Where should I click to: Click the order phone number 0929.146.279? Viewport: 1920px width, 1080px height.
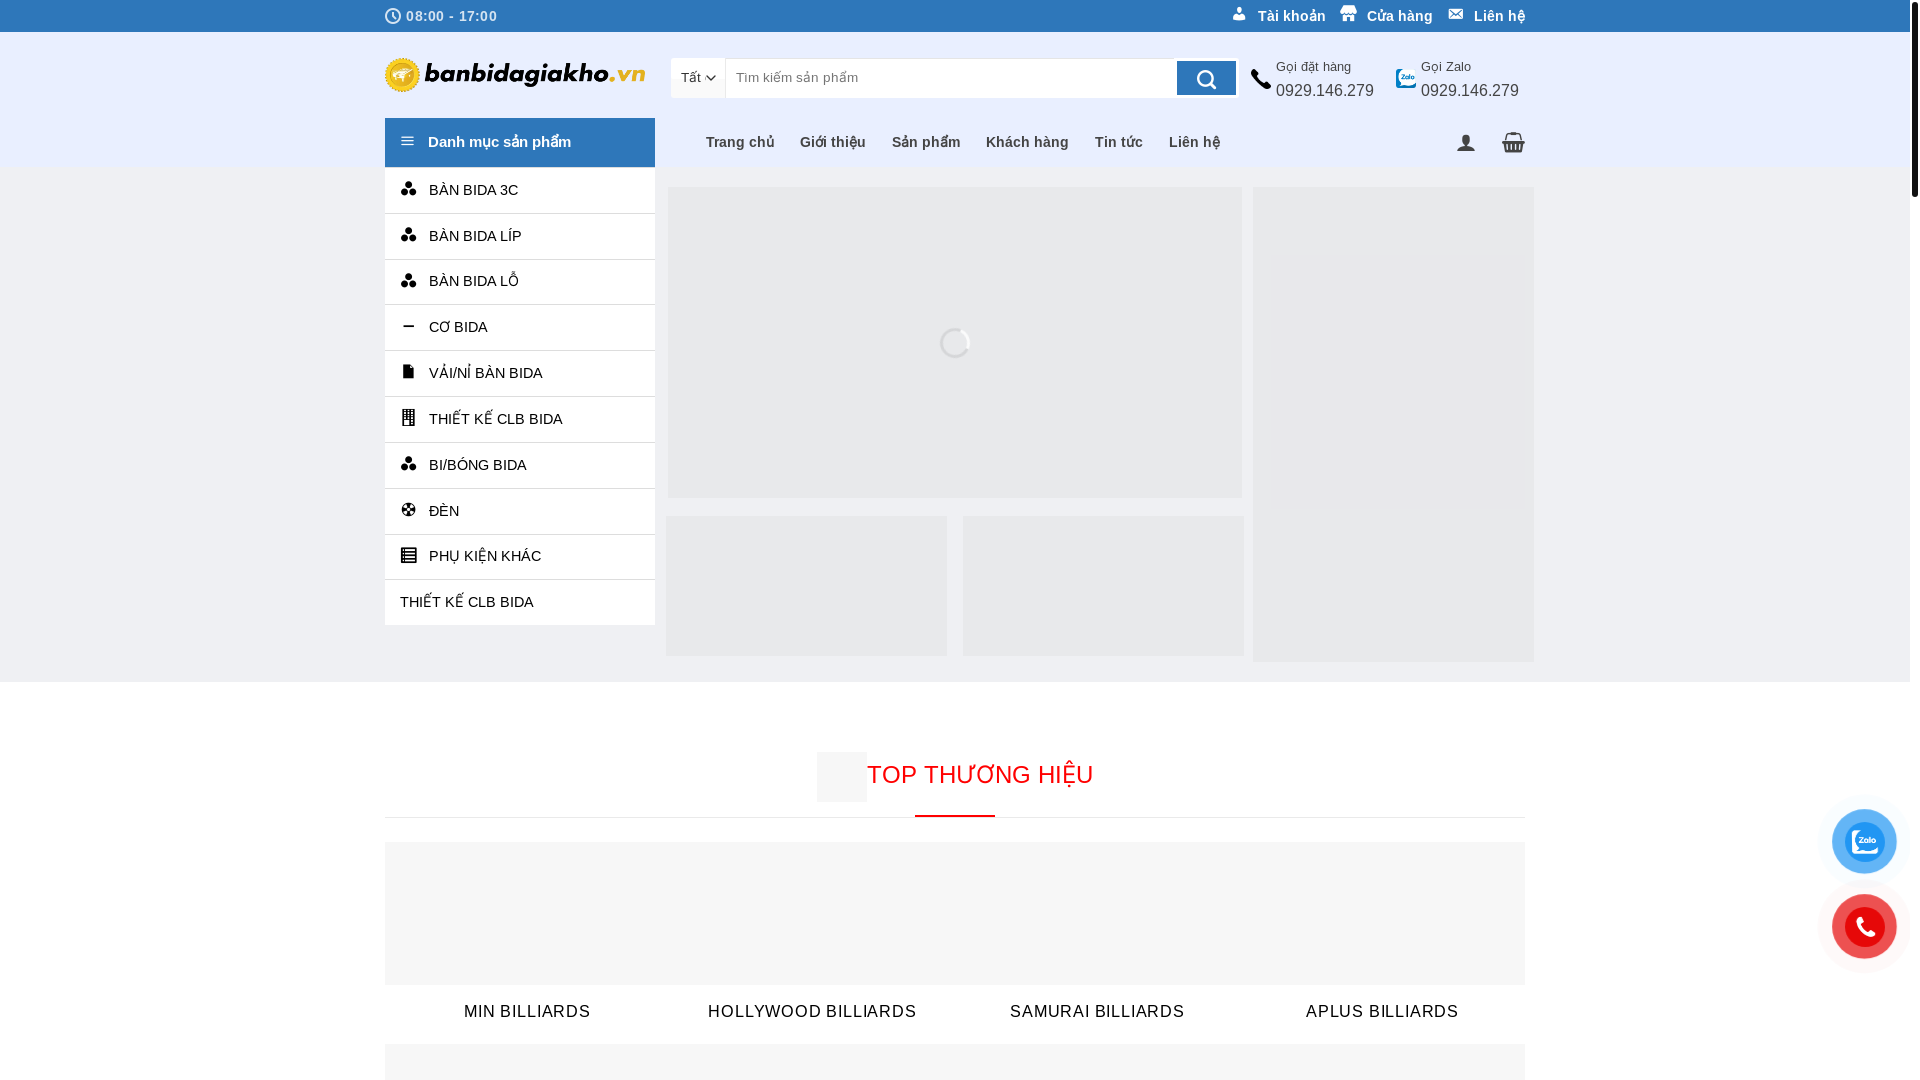click(1325, 91)
